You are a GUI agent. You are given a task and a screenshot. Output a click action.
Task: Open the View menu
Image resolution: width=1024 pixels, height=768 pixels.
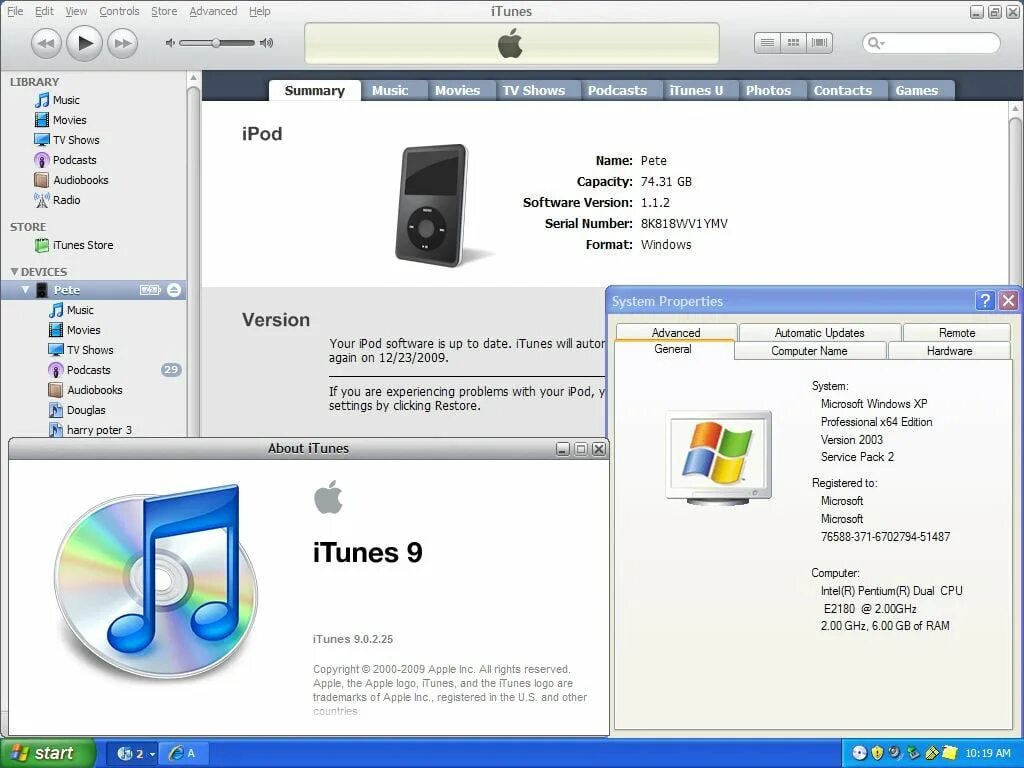point(76,11)
